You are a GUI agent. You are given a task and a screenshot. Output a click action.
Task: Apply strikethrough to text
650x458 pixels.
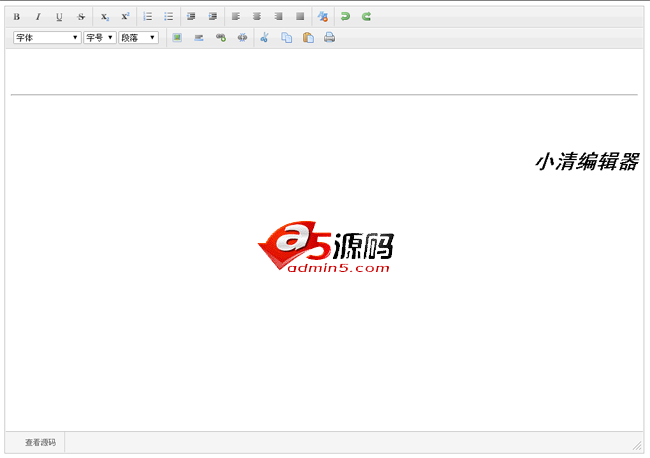(x=81, y=17)
